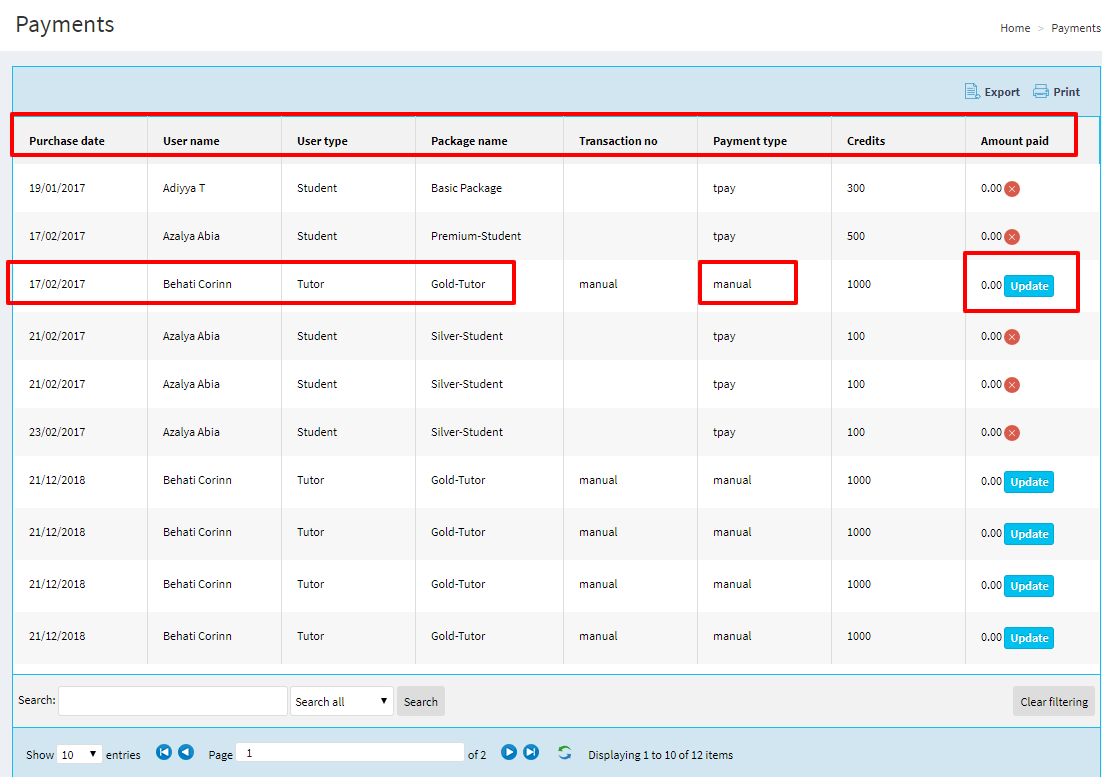Go to the previous page

point(186,753)
